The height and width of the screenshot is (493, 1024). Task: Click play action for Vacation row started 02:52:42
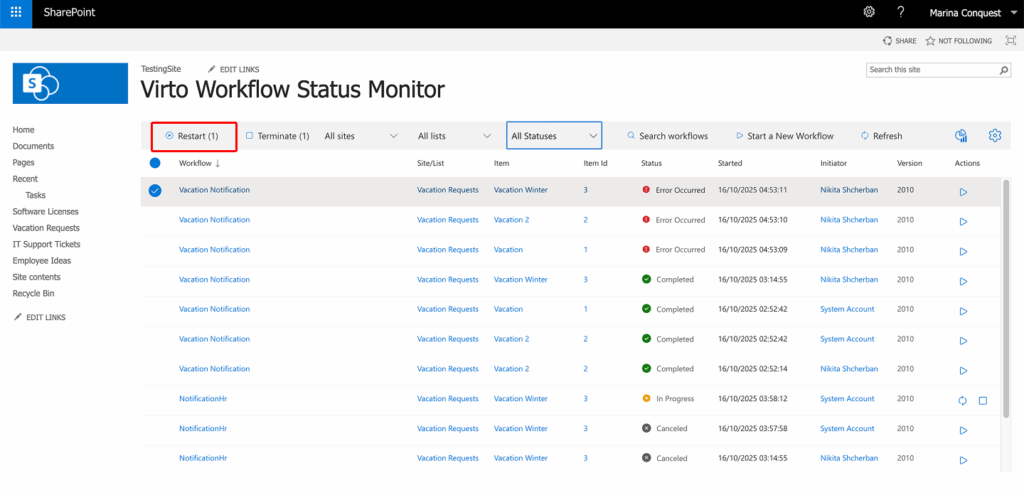(x=963, y=311)
